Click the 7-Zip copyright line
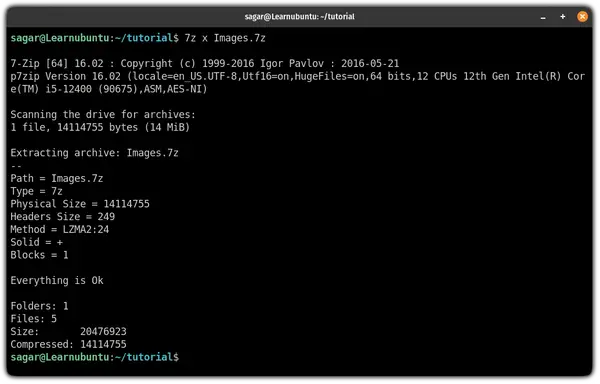 [205, 63]
